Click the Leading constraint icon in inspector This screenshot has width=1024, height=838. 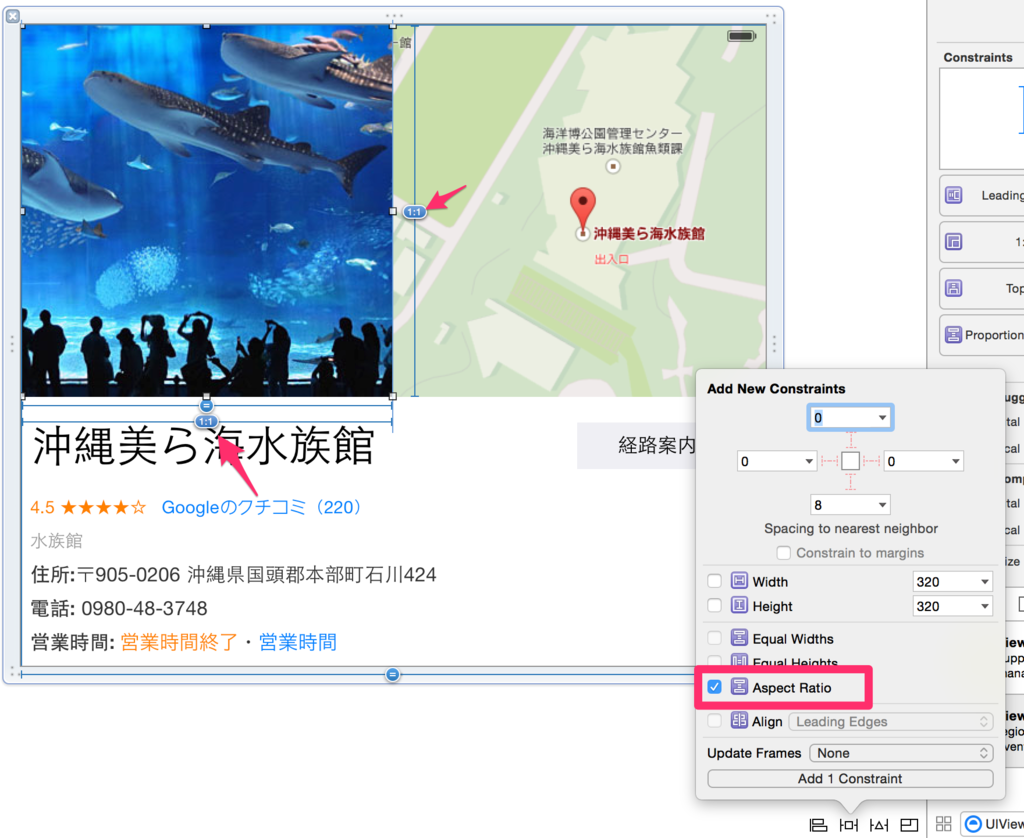pyautogui.click(x=953, y=195)
